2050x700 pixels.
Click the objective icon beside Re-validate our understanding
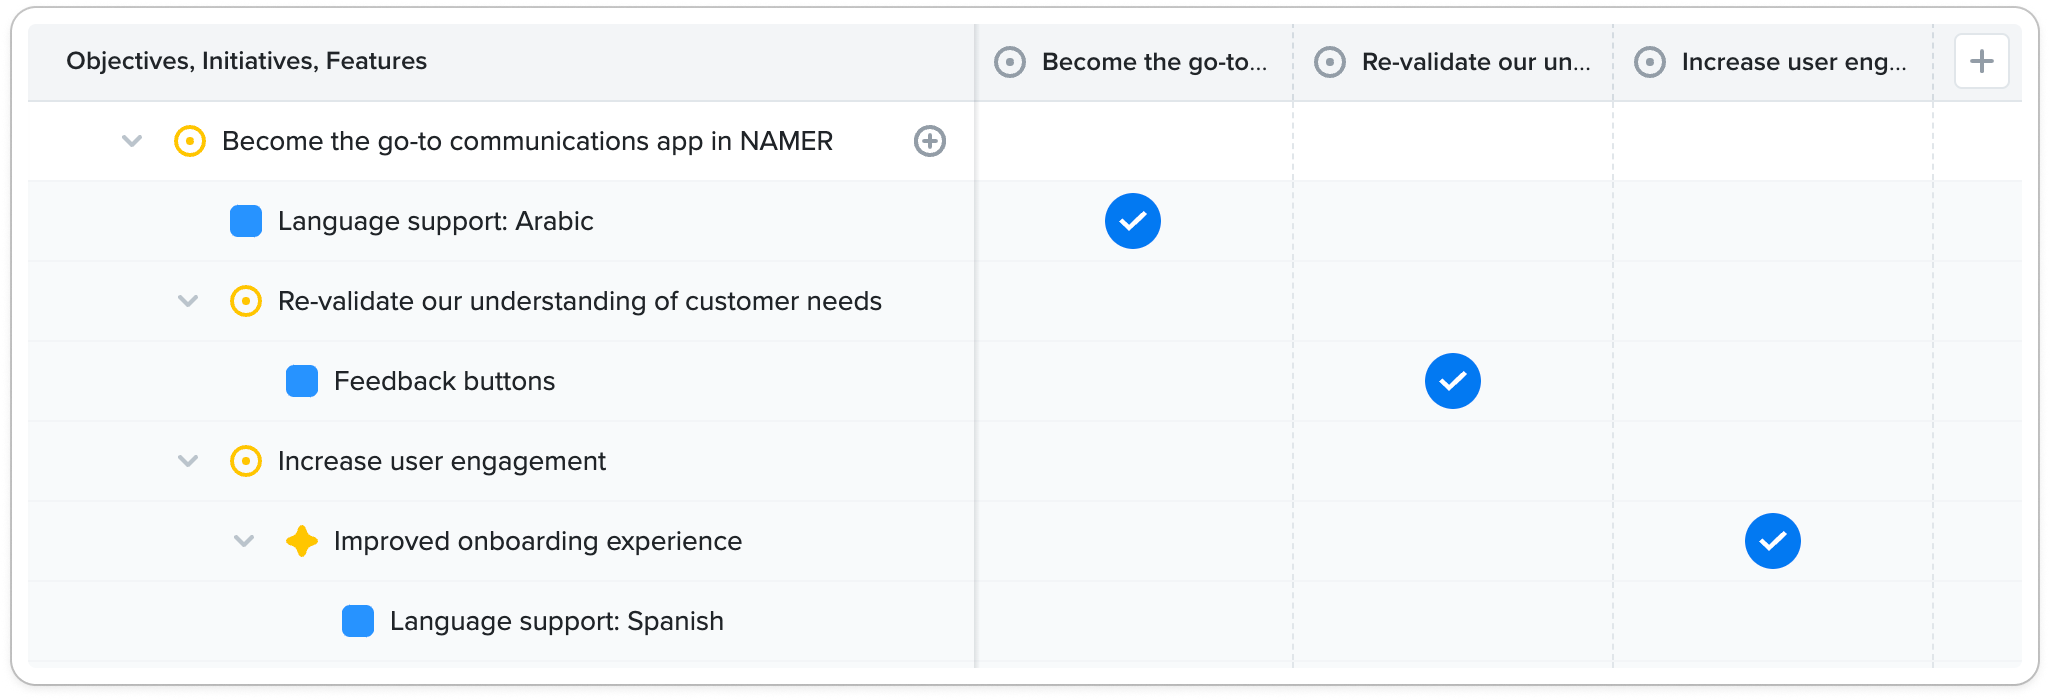(246, 301)
